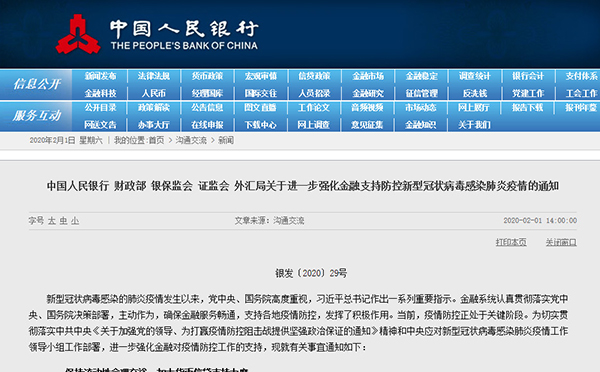Click the 打印本页 print link
The width and height of the screenshot is (600, 372).
pyautogui.click(x=511, y=242)
